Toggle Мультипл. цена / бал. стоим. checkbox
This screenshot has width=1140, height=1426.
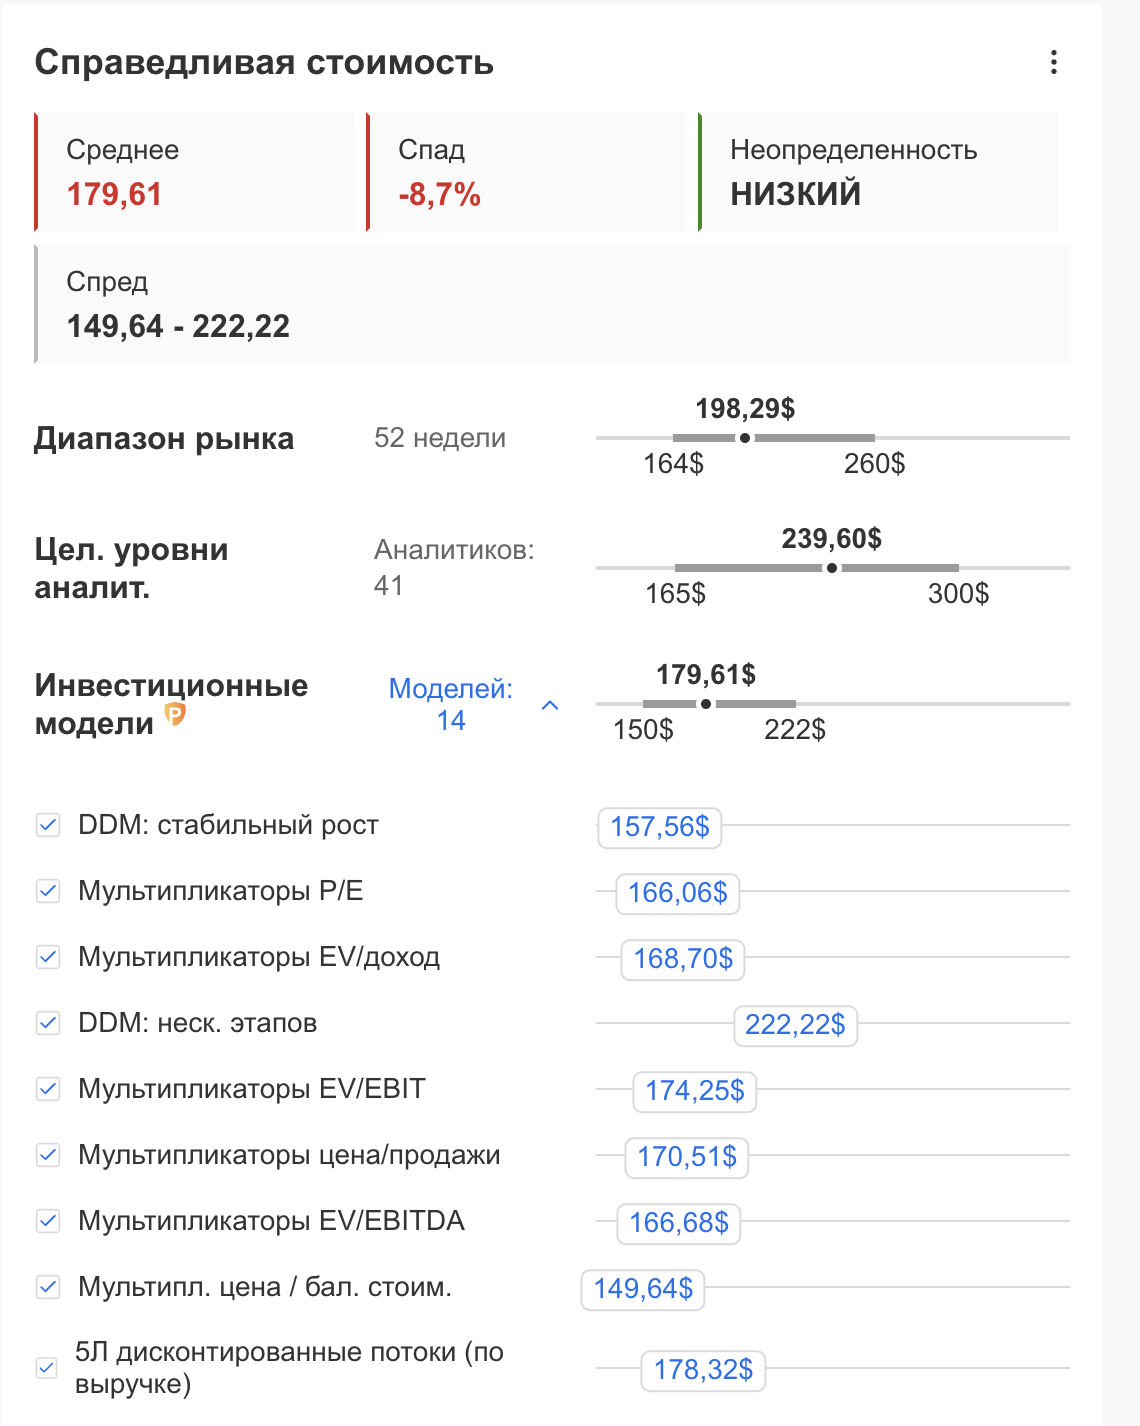(x=48, y=1287)
